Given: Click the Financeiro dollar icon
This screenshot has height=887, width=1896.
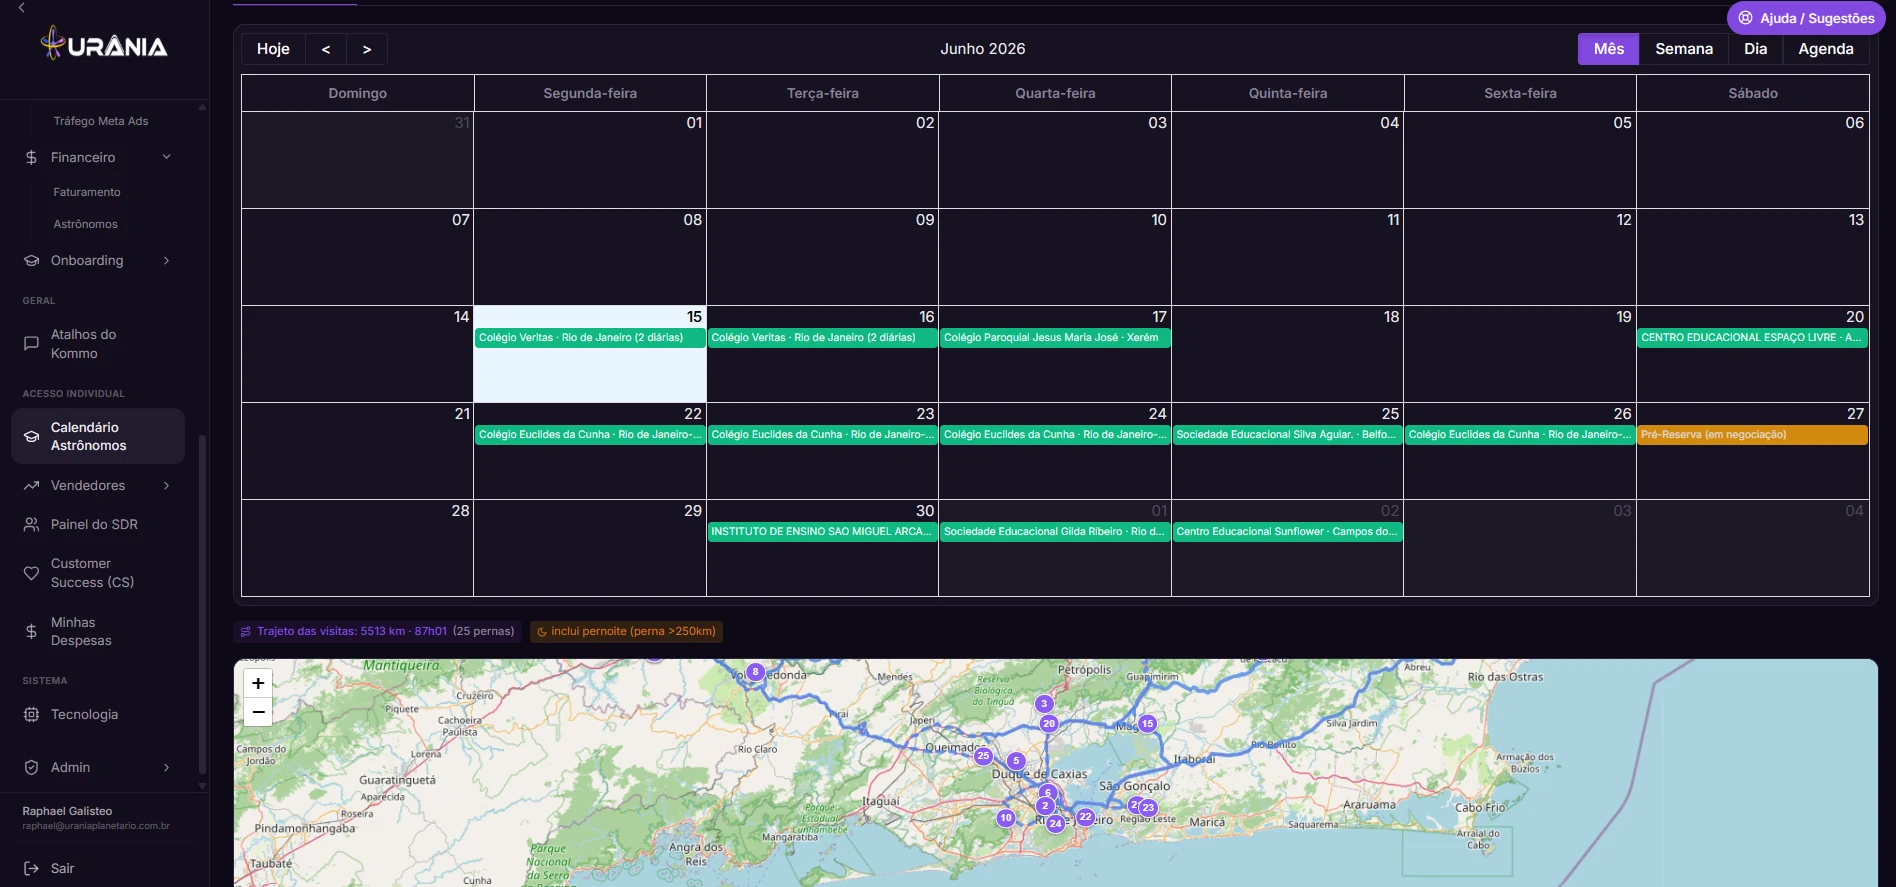Looking at the screenshot, I should (31, 157).
